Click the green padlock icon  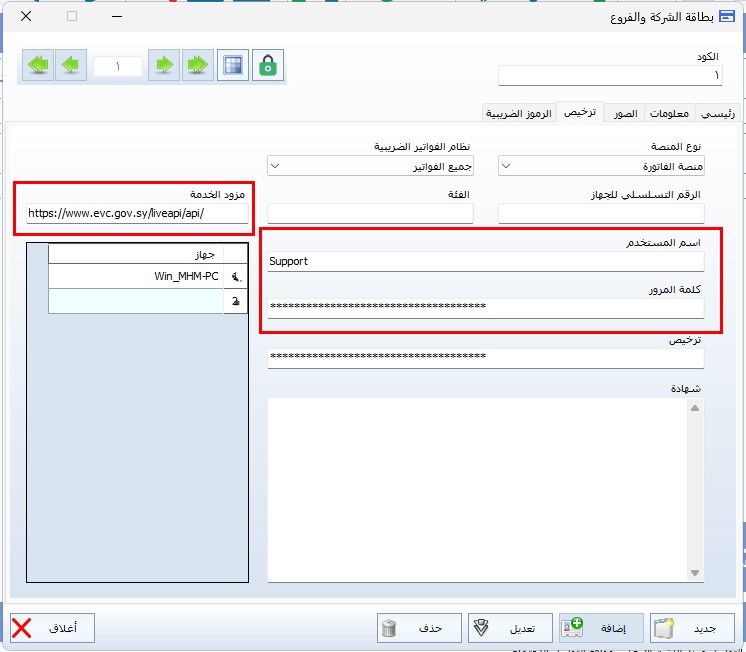(x=268, y=65)
